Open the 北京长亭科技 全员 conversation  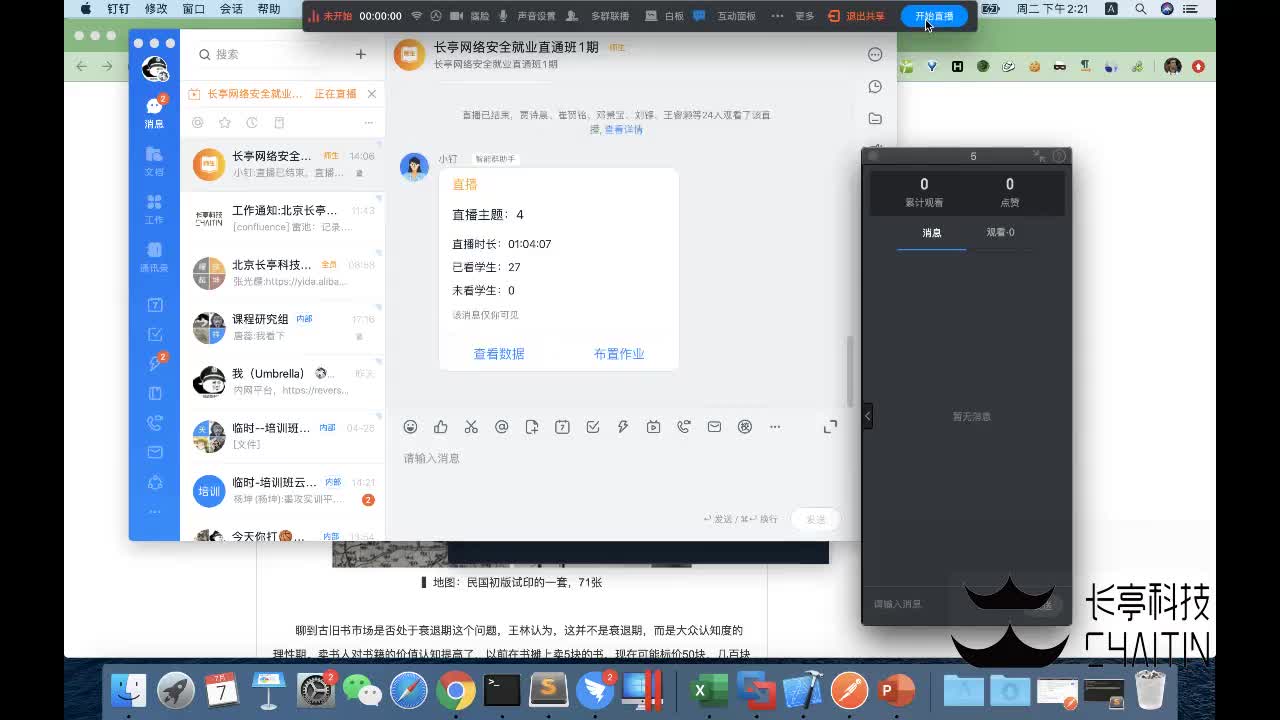(282, 272)
